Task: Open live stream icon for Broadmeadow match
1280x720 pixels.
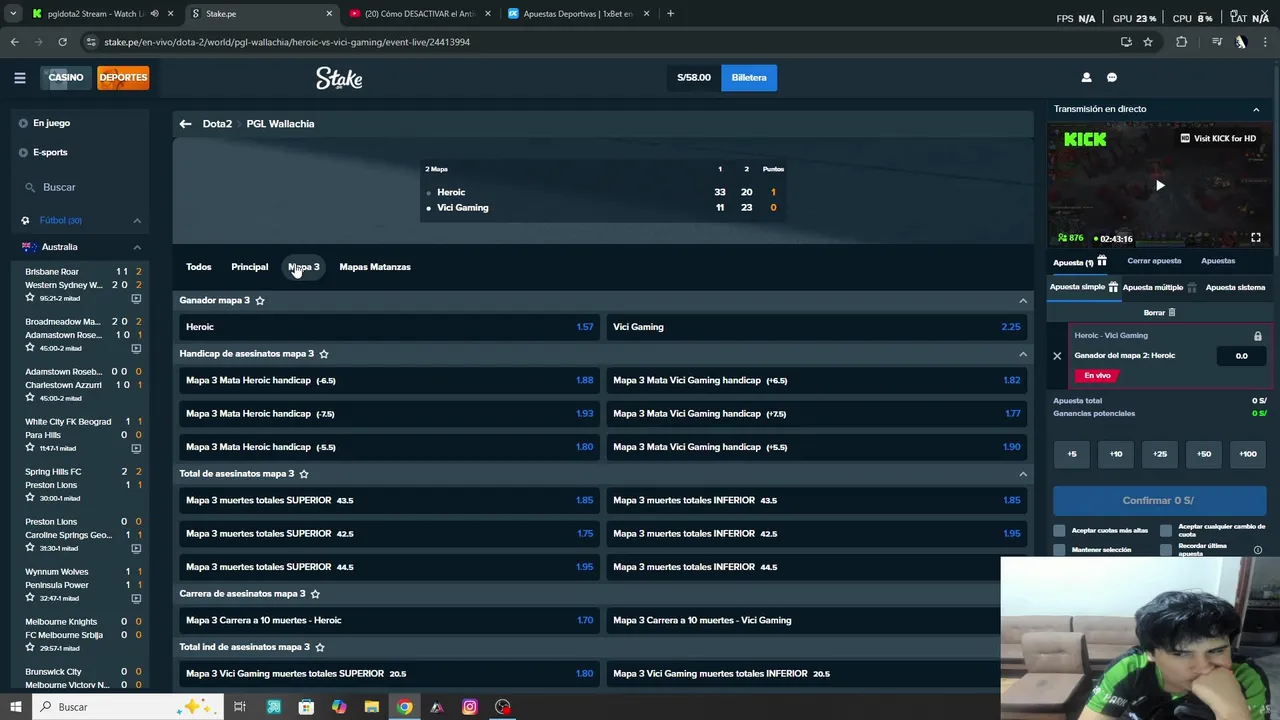Action: 136,348
